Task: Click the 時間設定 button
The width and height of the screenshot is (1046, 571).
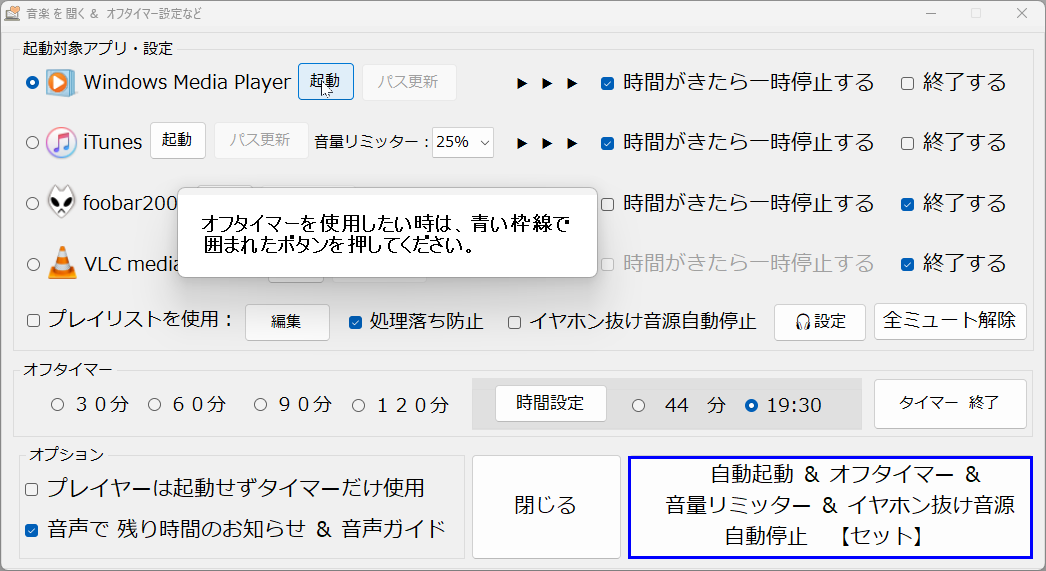Action: [550, 404]
